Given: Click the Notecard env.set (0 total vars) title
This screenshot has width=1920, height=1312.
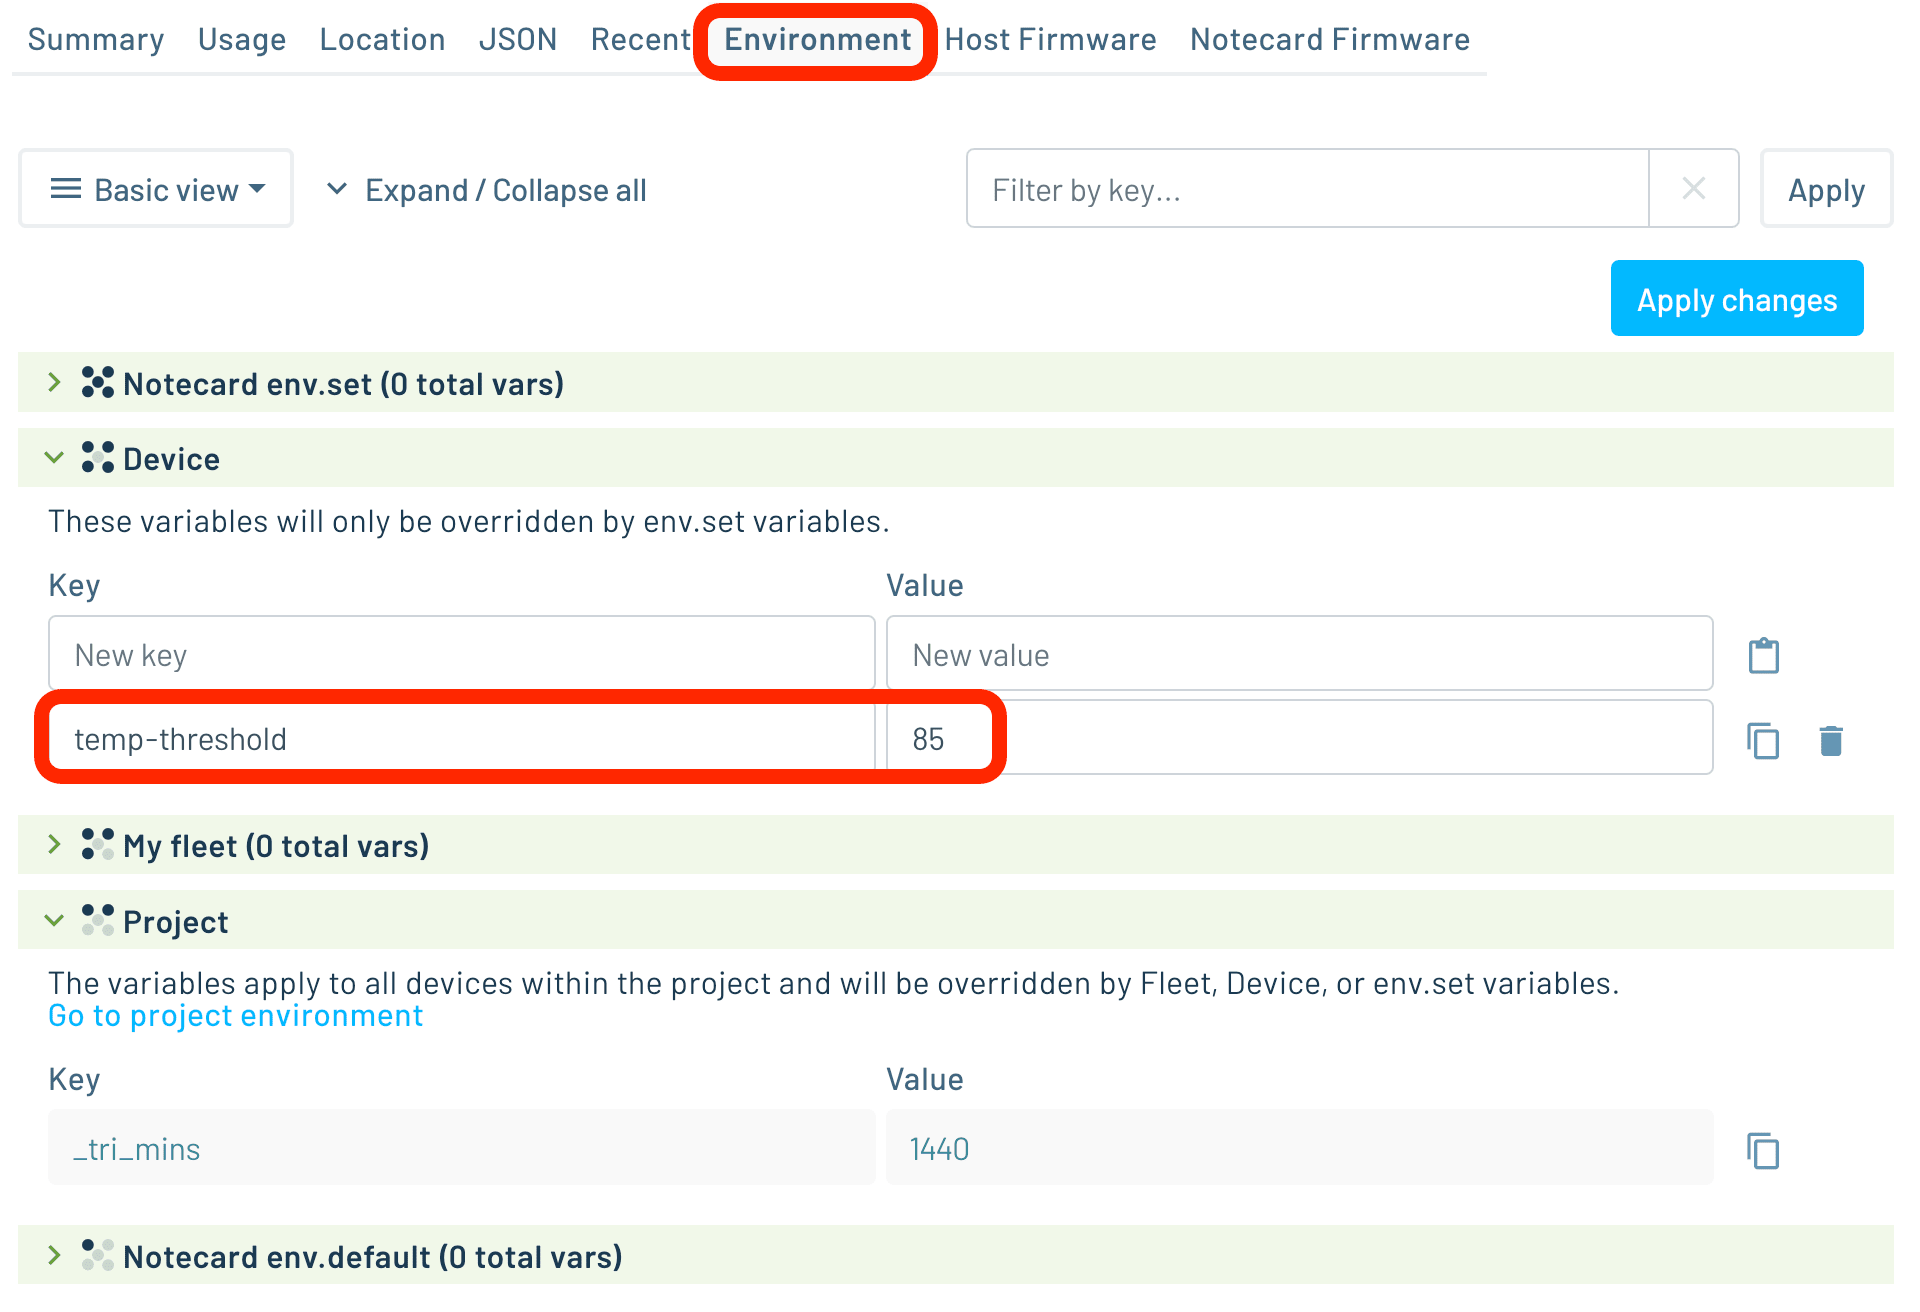Looking at the screenshot, I should (x=344, y=384).
